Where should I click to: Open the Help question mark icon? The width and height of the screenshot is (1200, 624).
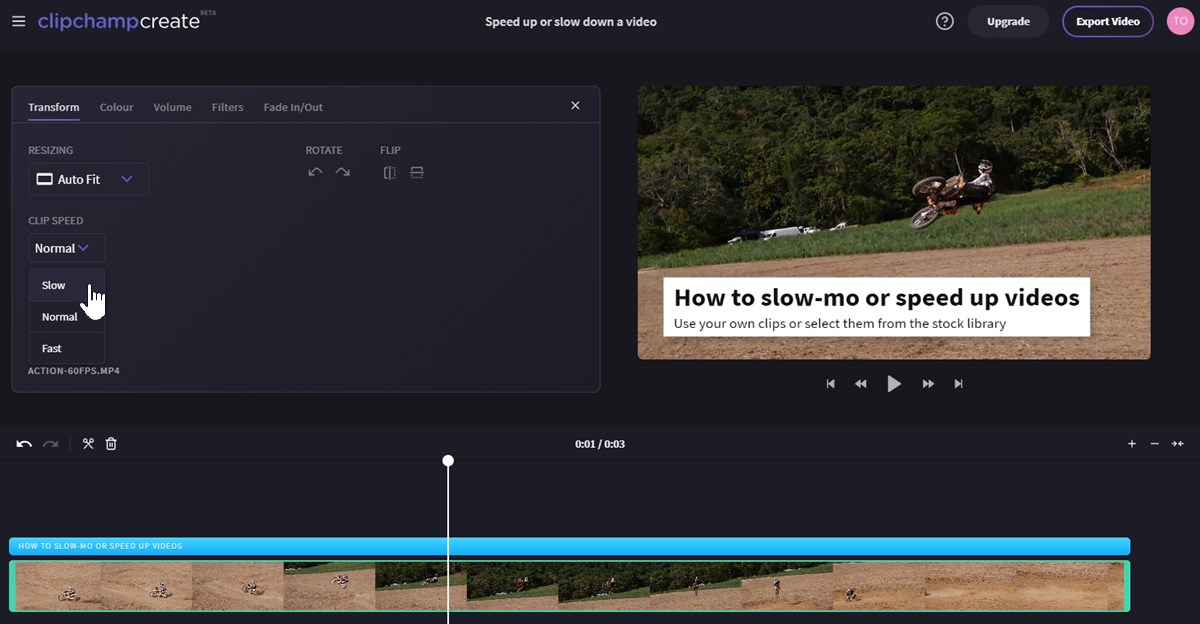tap(944, 20)
